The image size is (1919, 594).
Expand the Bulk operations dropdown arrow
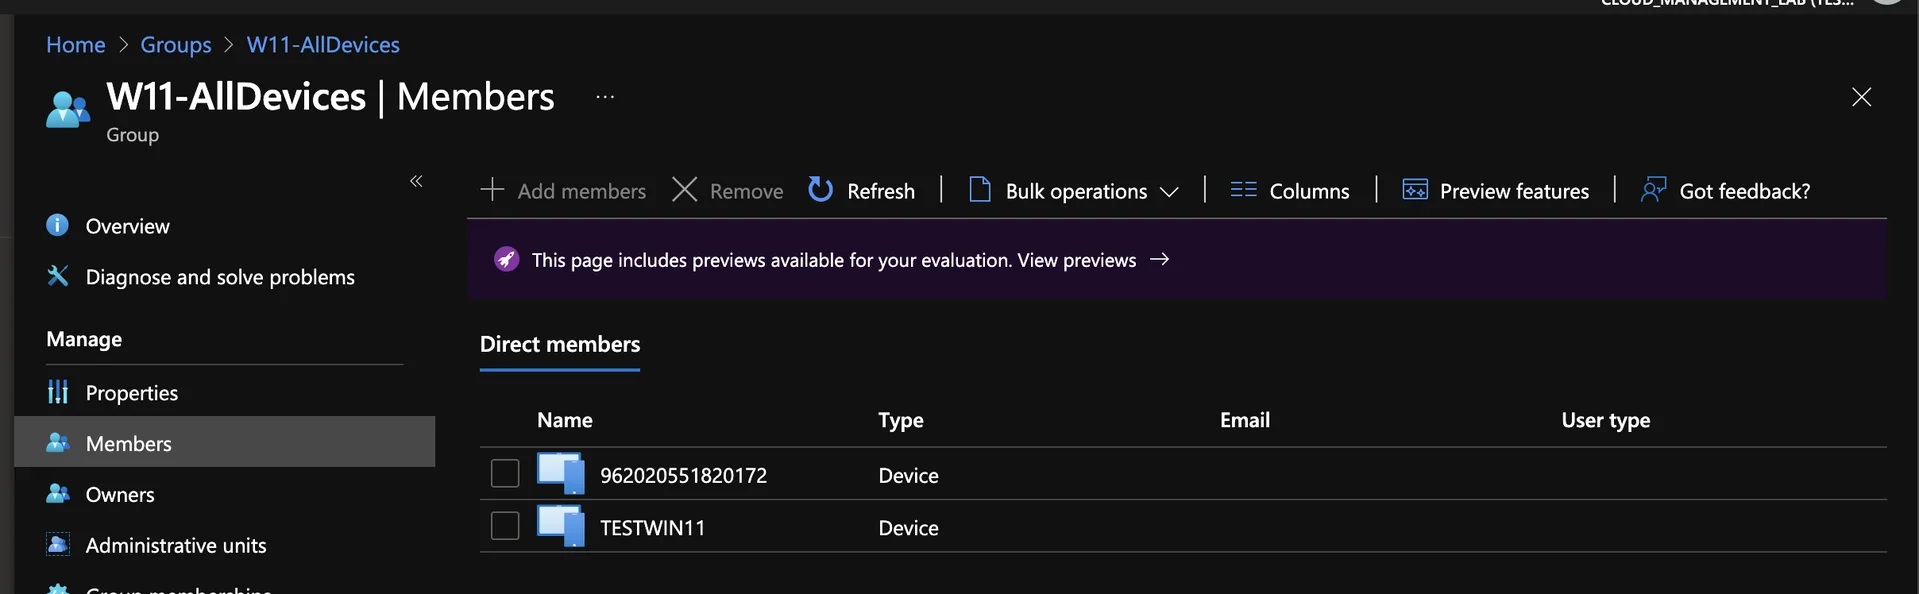(1169, 191)
